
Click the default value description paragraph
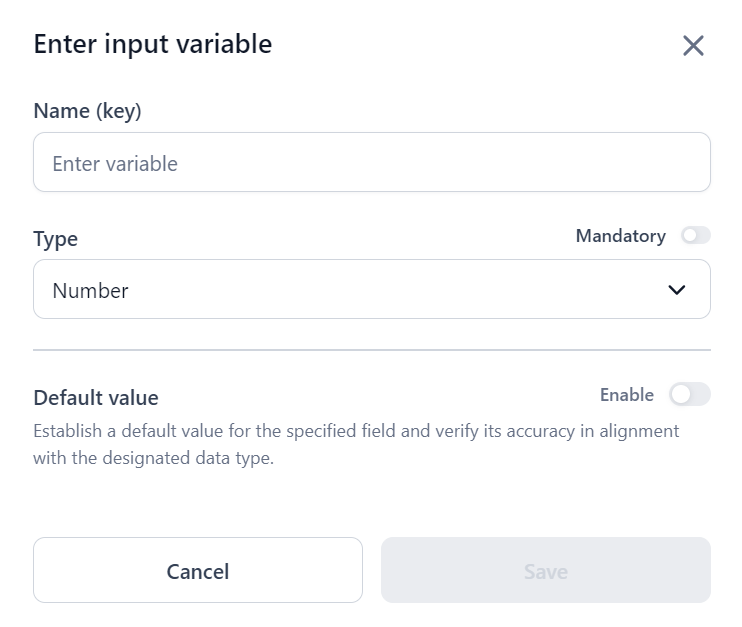tap(355, 445)
